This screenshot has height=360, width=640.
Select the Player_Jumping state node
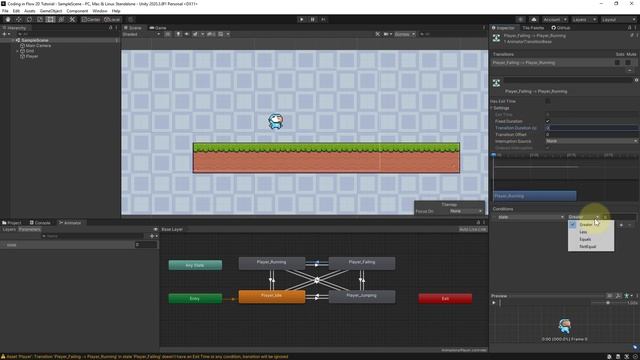point(362,297)
